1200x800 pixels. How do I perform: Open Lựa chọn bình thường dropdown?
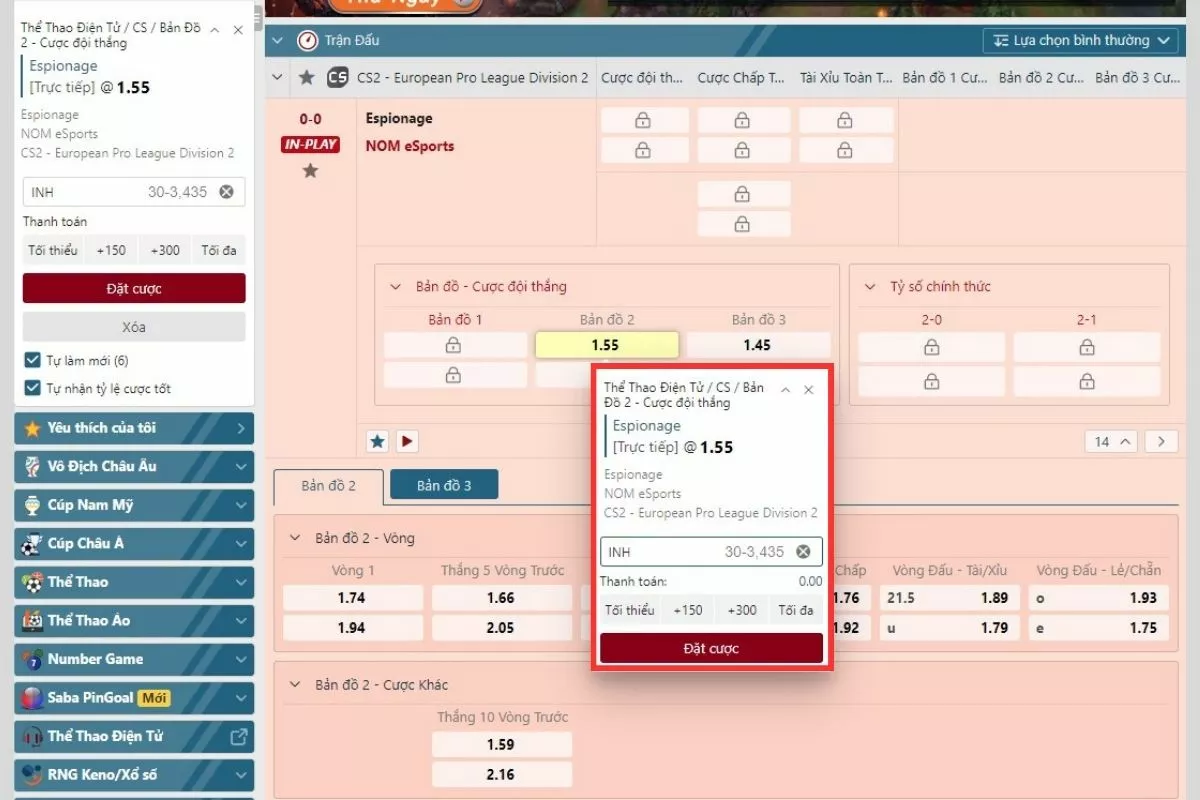point(1080,41)
